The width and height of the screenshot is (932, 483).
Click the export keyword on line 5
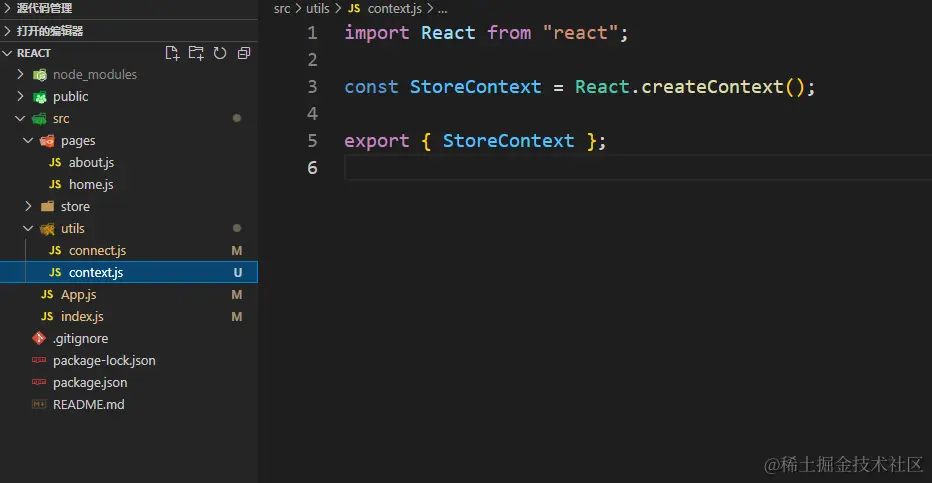377,141
